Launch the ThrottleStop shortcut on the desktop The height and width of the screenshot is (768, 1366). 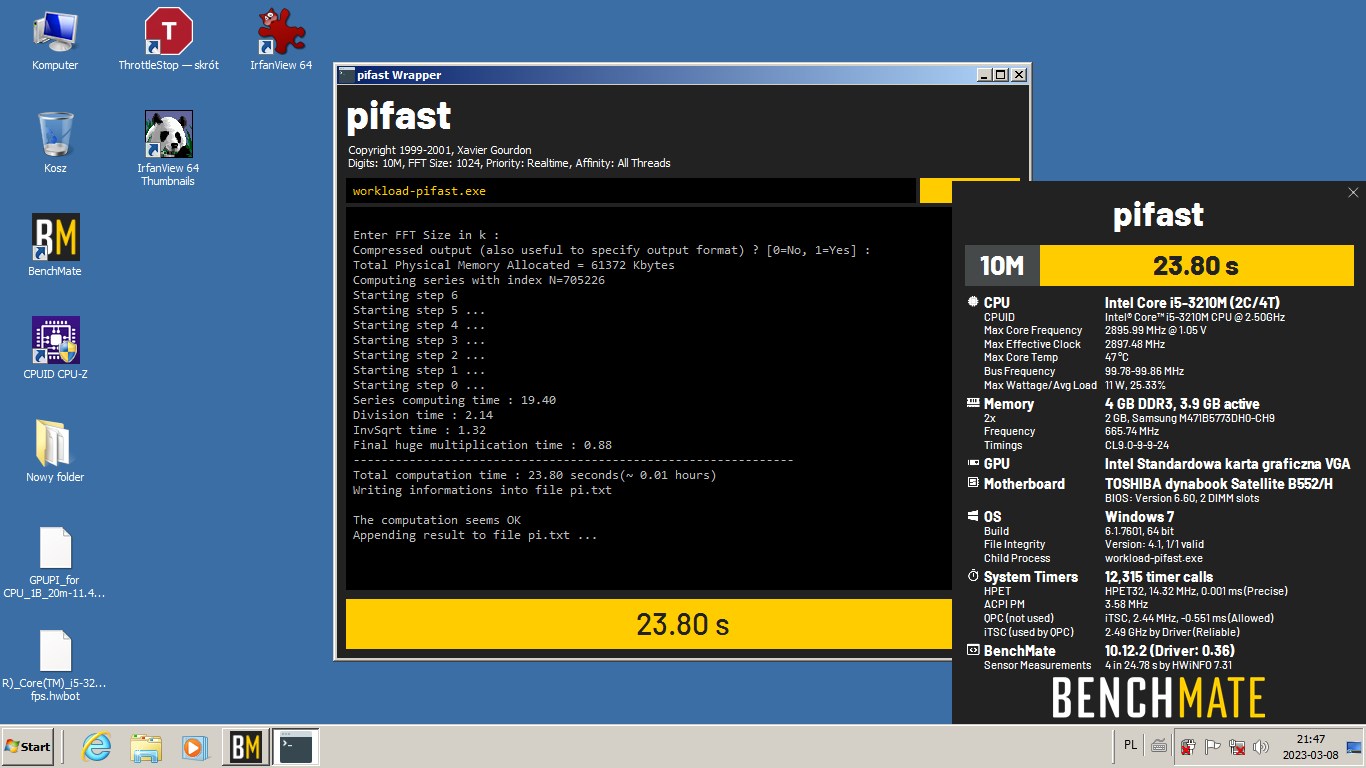pos(168,40)
